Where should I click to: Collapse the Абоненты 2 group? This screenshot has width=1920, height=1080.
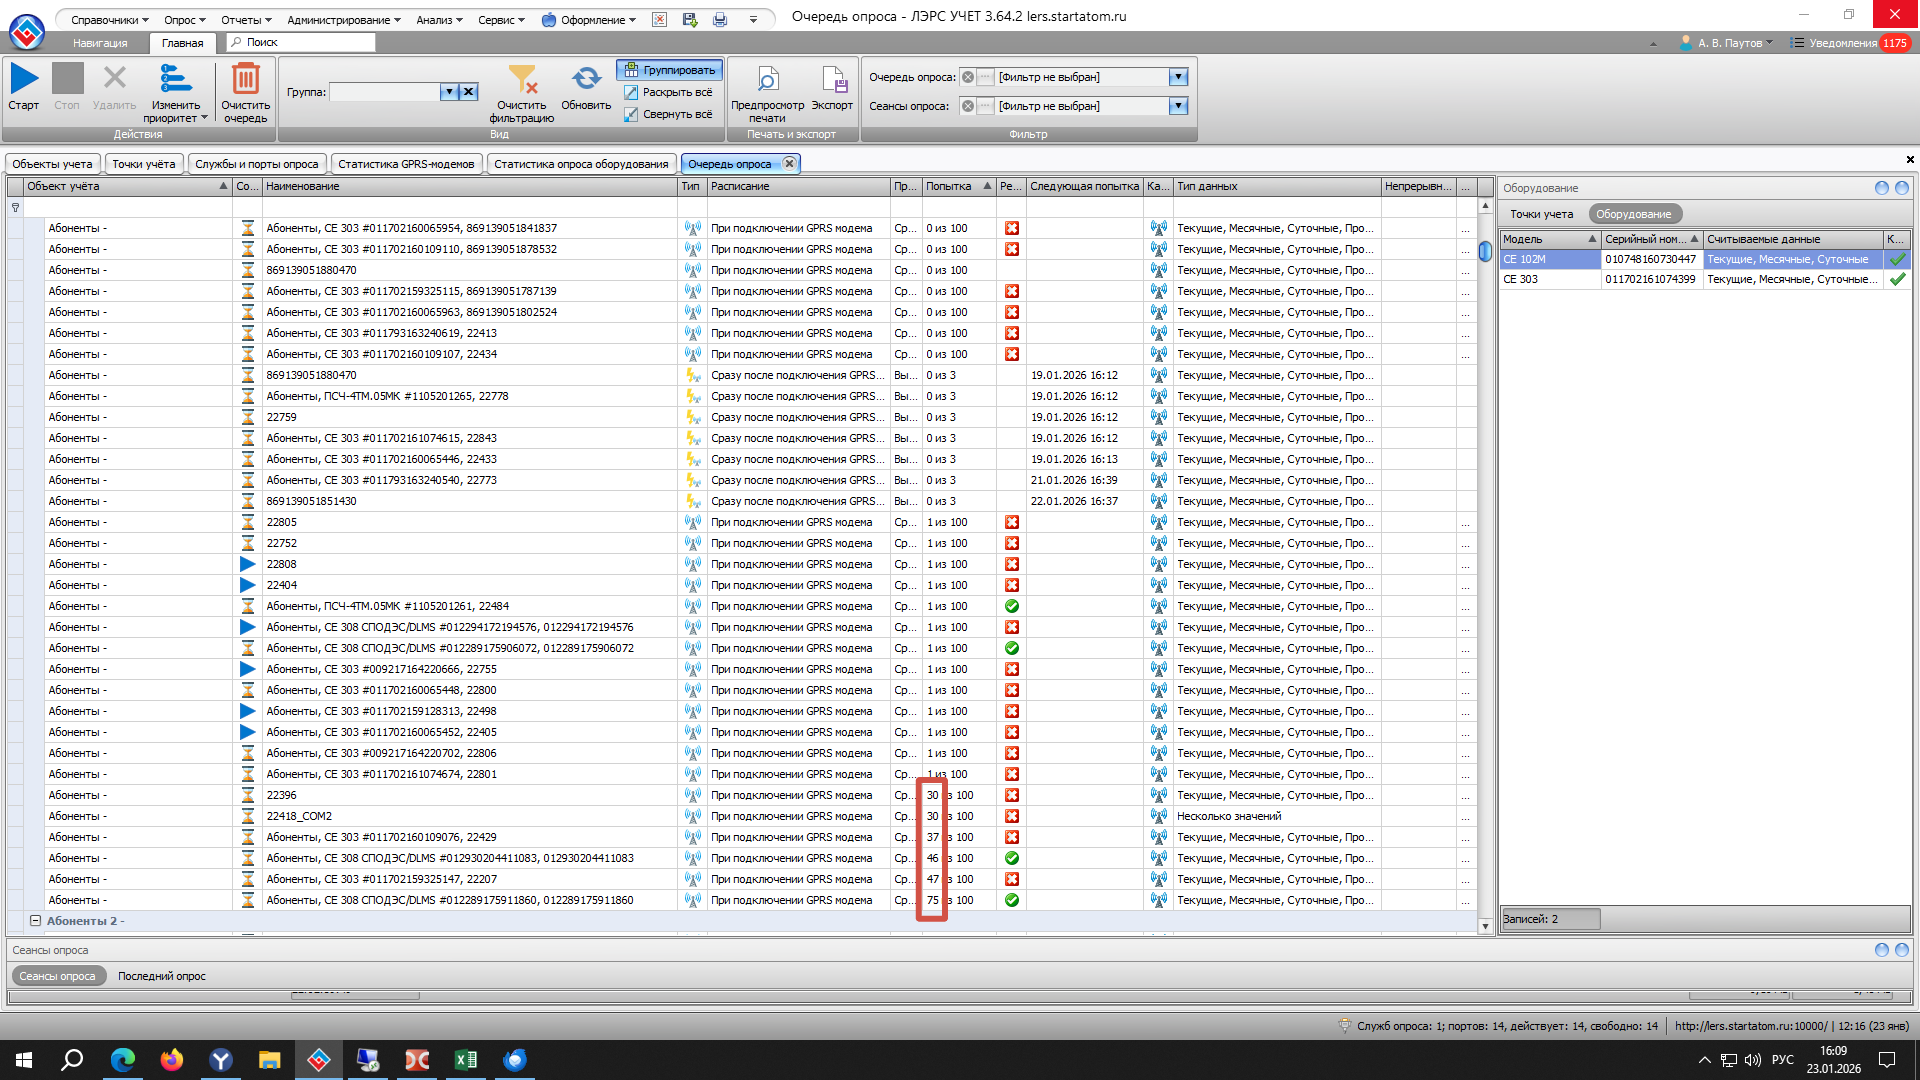(x=35, y=921)
